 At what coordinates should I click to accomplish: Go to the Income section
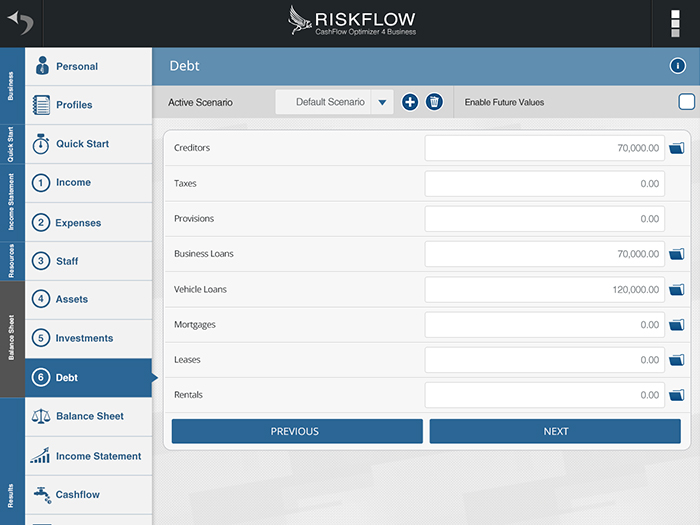click(x=88, y=183)
